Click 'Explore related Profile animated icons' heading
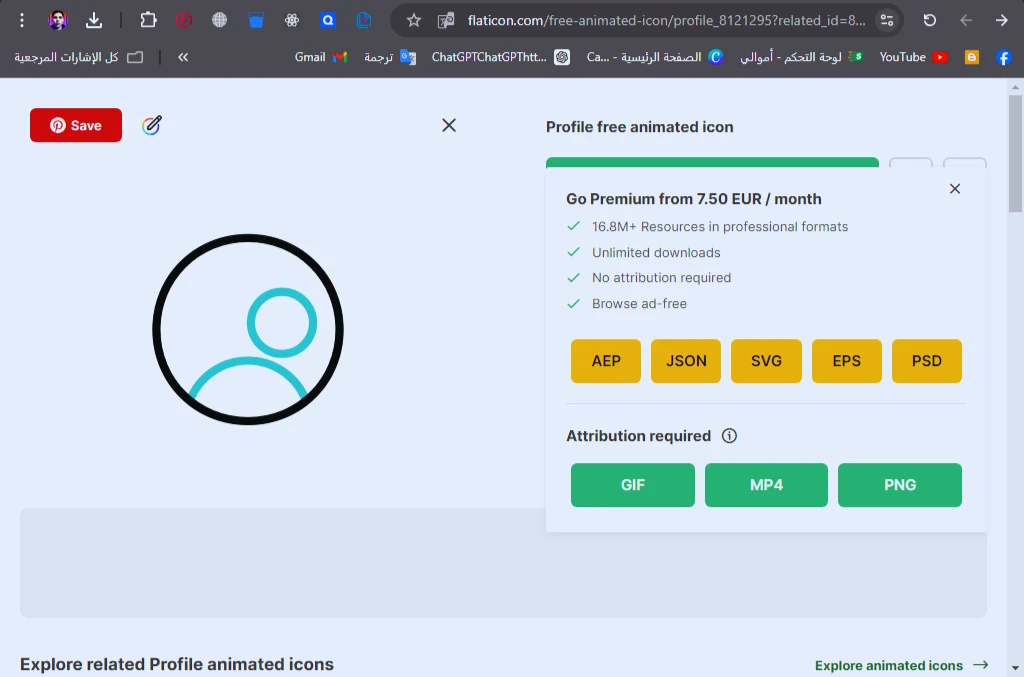The height and width of the screenshot is (677, 1024). [x=176, y=664]
